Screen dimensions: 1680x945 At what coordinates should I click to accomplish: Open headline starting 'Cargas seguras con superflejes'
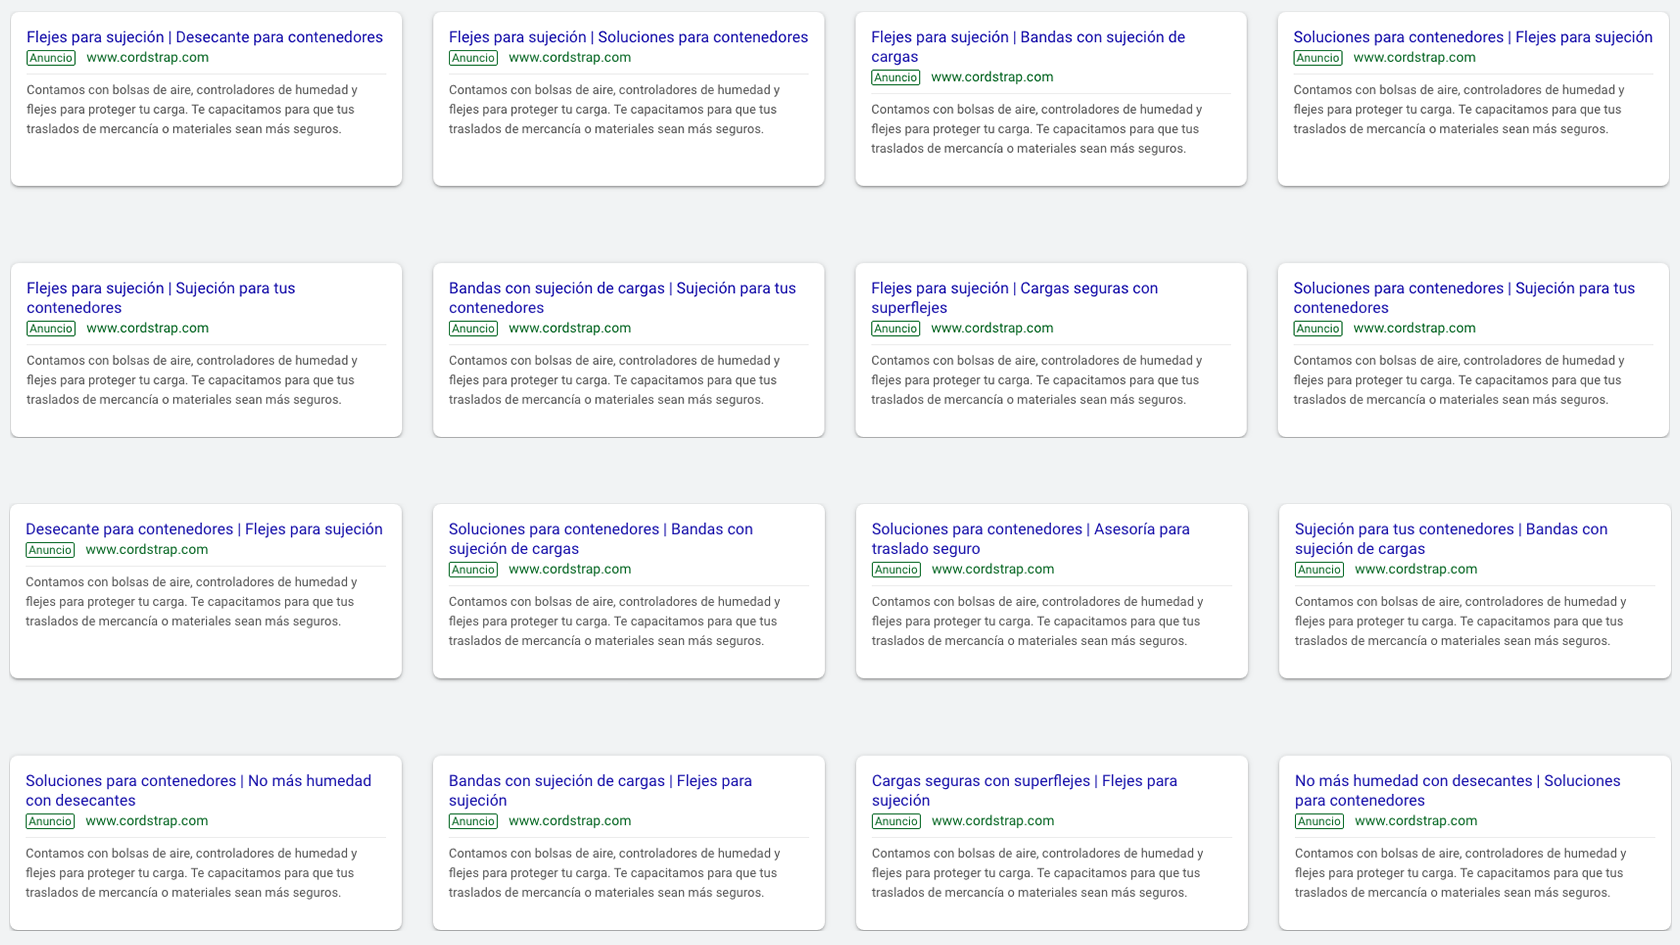tap(1024, 791)
